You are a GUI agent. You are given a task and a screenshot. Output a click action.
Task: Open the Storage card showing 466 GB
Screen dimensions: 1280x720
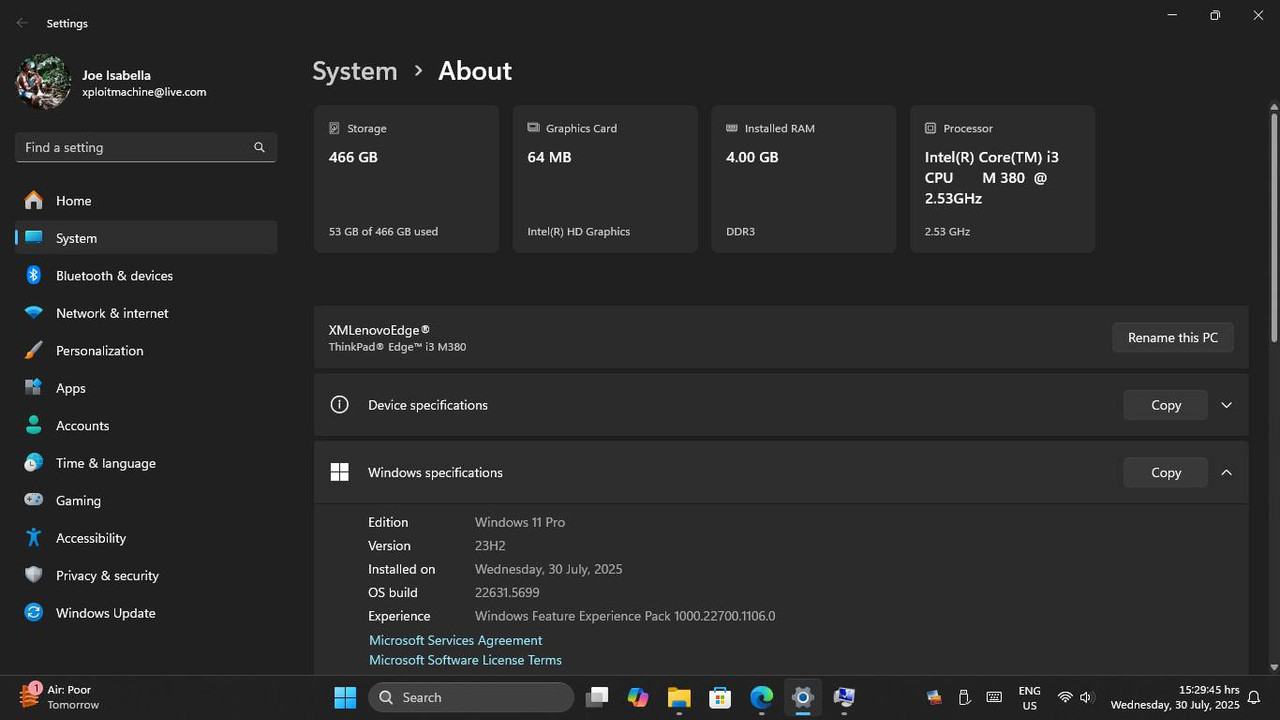tap(406, 179)
